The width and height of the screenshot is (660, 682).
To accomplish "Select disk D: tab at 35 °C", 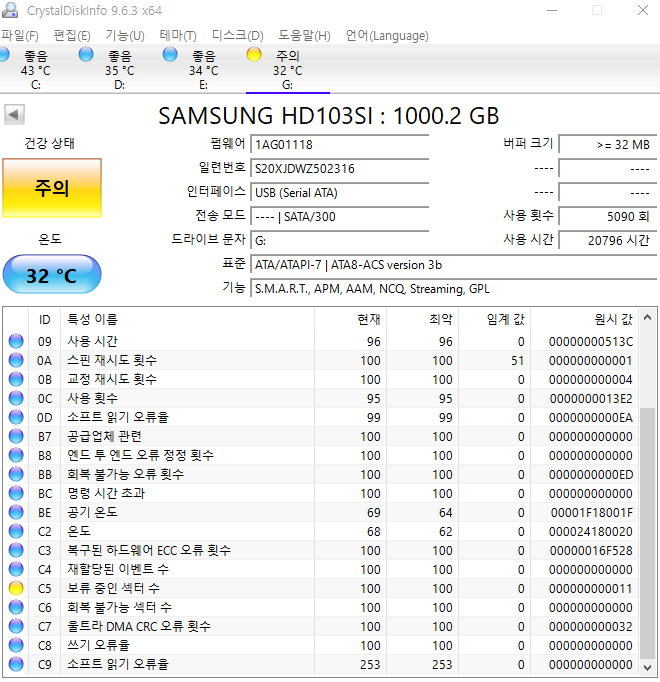I will click(120, 70).
